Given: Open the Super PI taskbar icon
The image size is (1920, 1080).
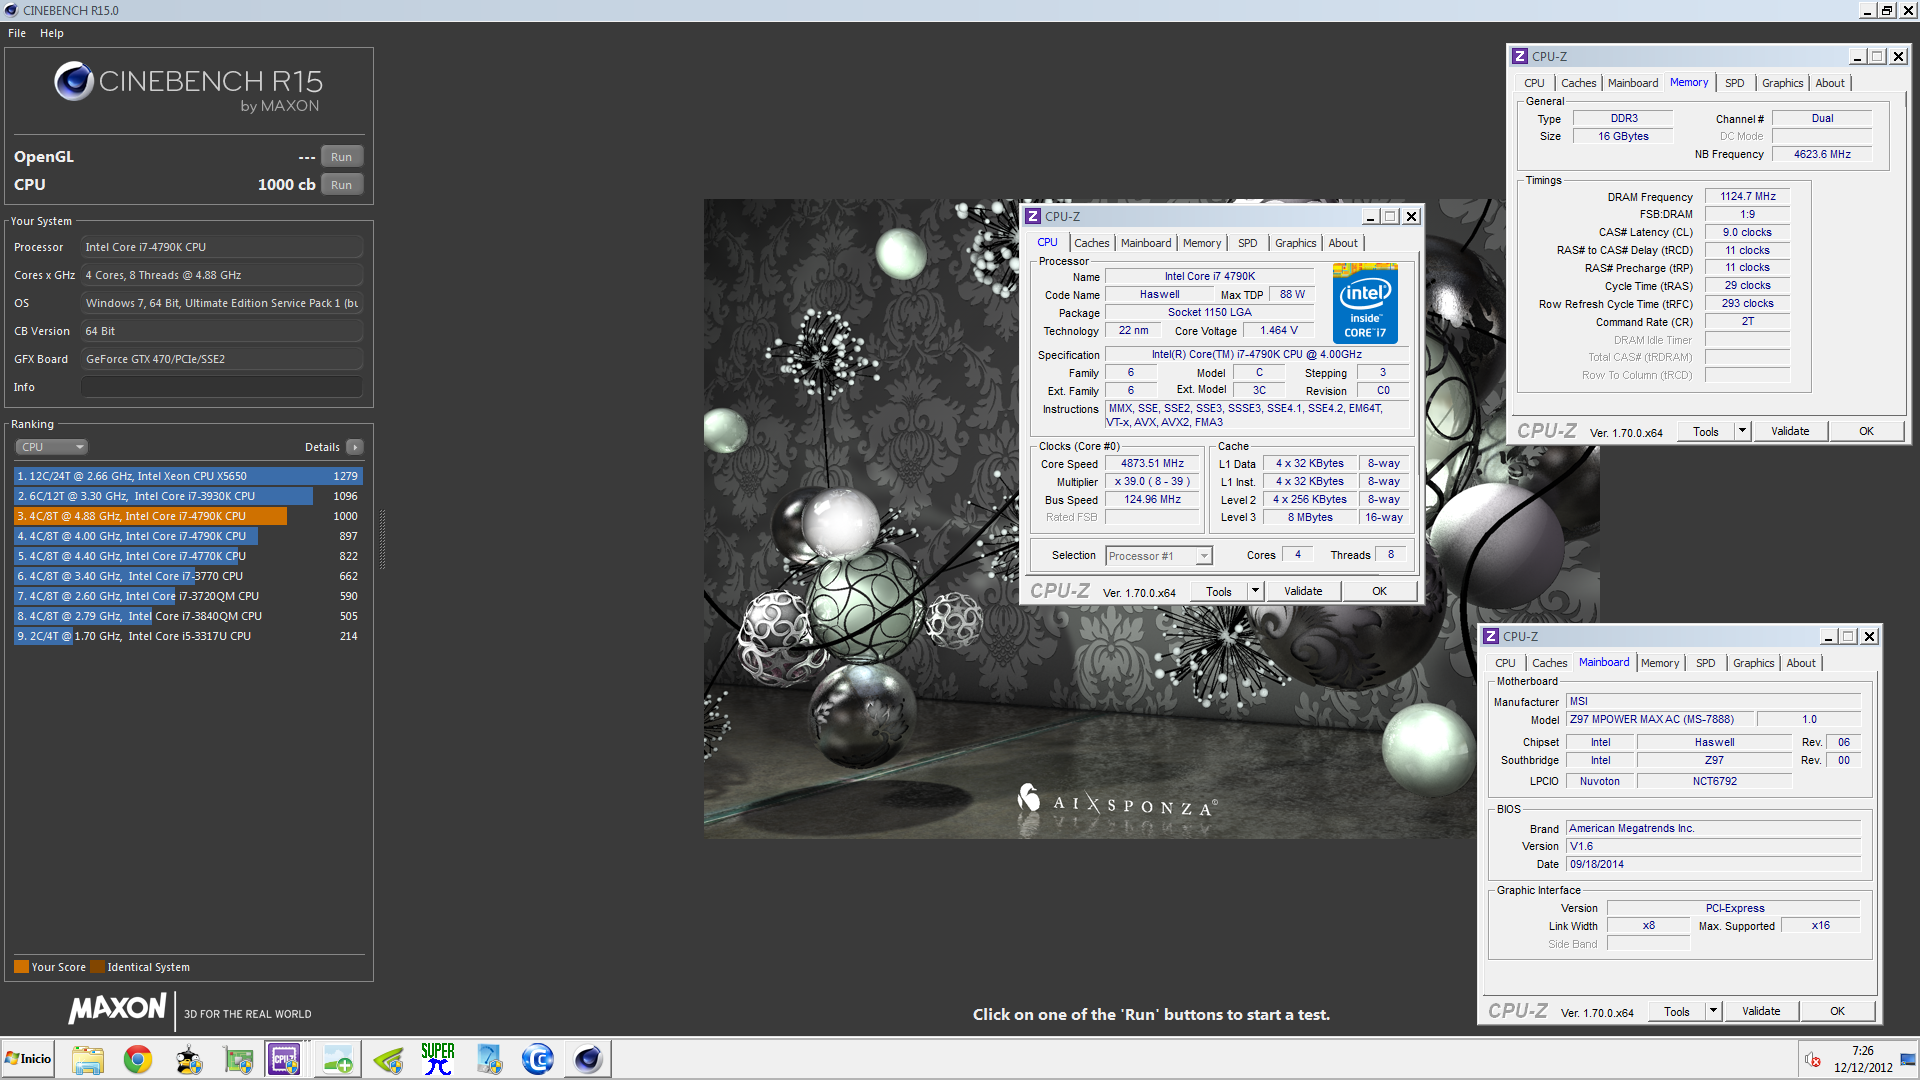Looking at the screenshot, I should click(x=438, y=1059).
